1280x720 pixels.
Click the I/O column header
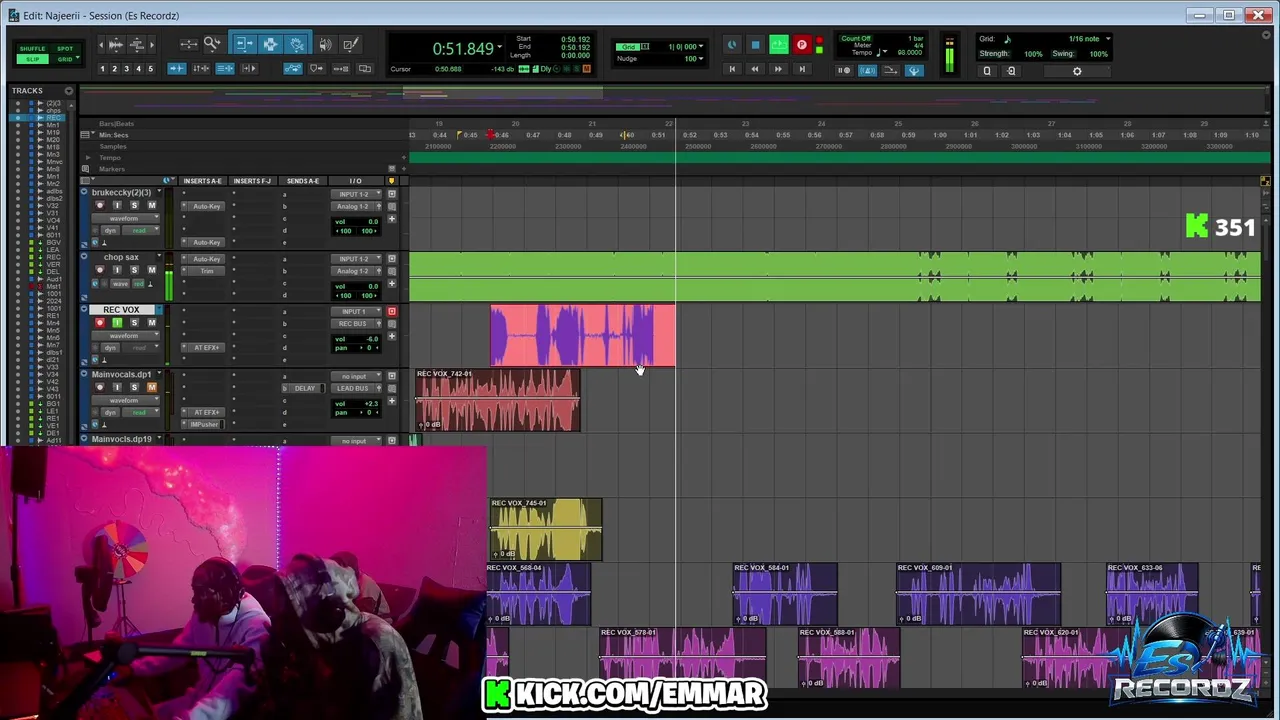coord(355,181)
